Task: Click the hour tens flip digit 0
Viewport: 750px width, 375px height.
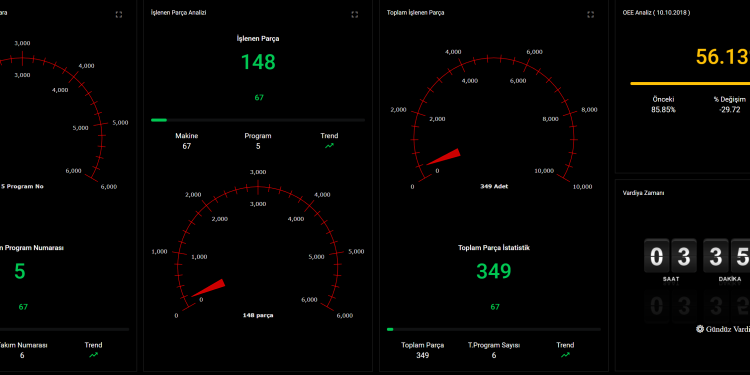Action: (x=657, y=256)
